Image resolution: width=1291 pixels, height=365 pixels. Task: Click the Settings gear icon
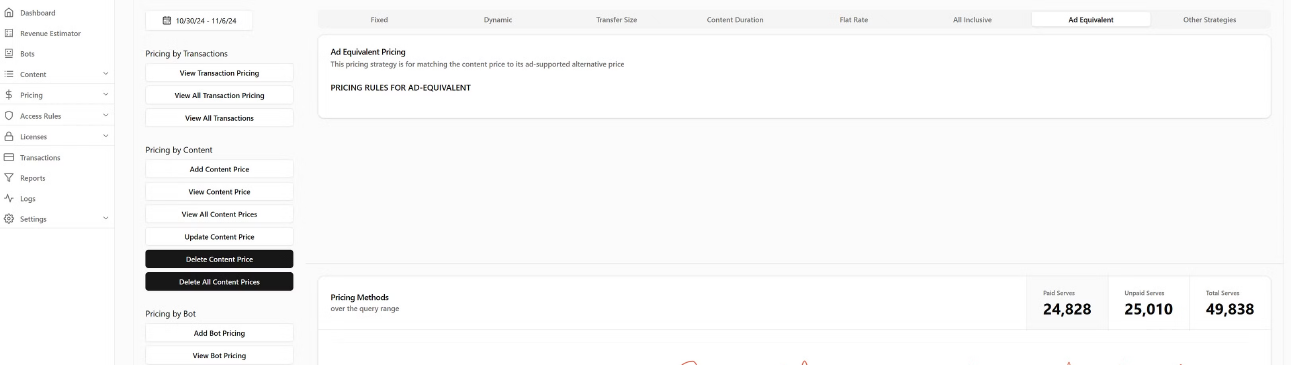(9, 219)
